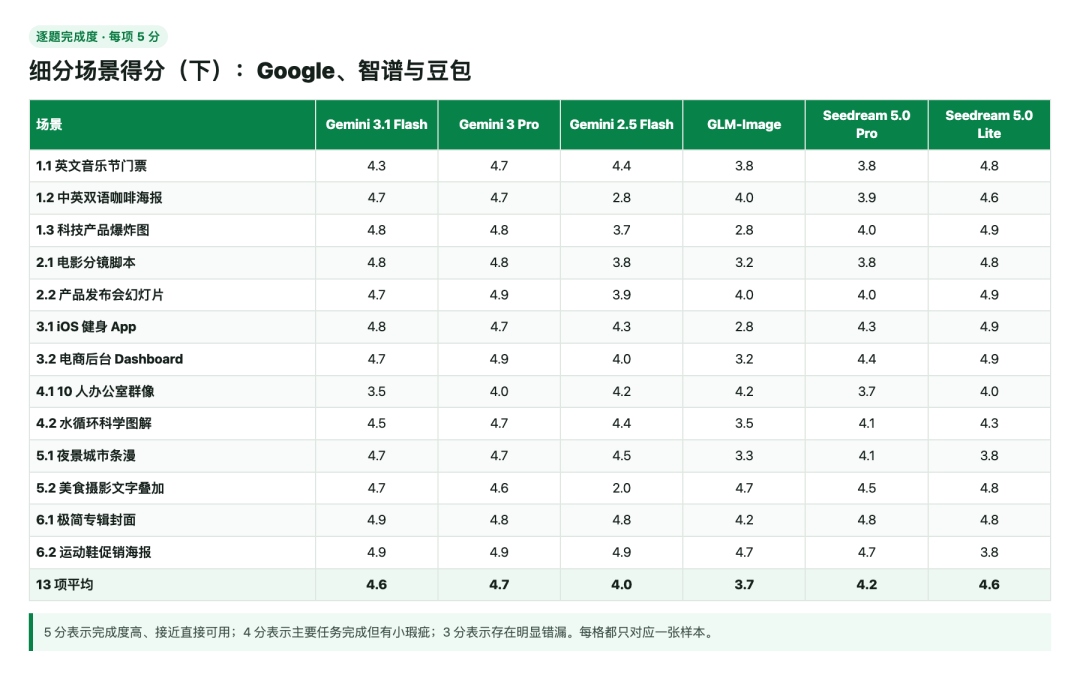Viewport: 1080px width, 690px height.
Task: Select row label 2.2 产品发布会幻灯片
Action: click(x=100, y=295)
